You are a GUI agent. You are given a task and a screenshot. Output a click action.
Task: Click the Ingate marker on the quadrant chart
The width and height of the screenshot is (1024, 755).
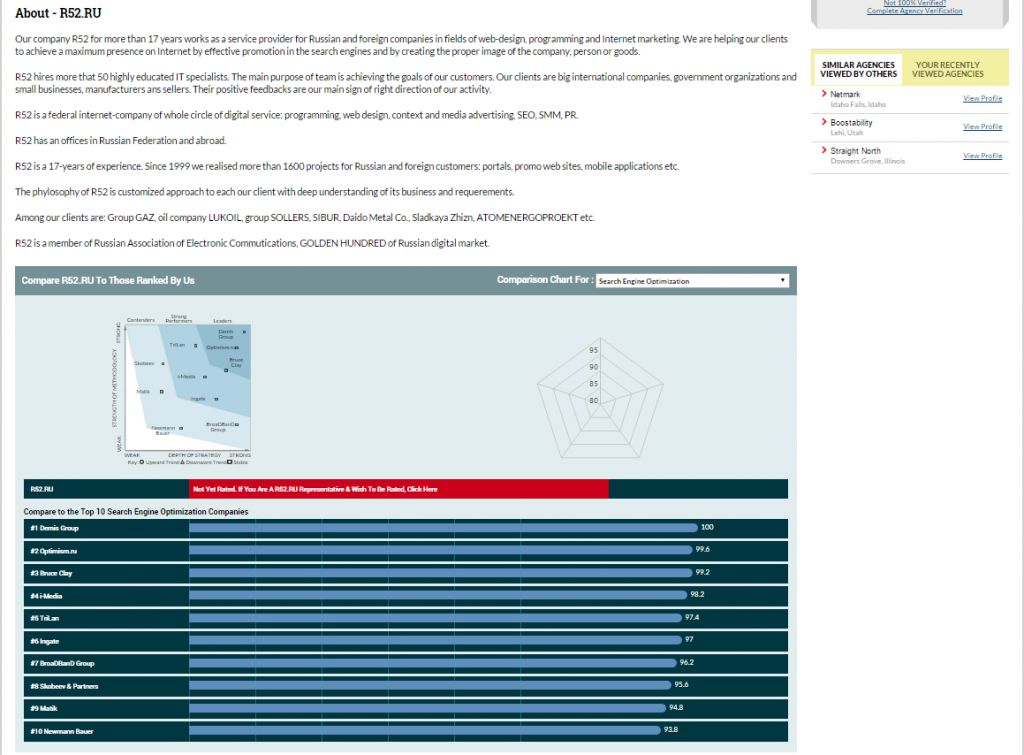tap(217, 399)
